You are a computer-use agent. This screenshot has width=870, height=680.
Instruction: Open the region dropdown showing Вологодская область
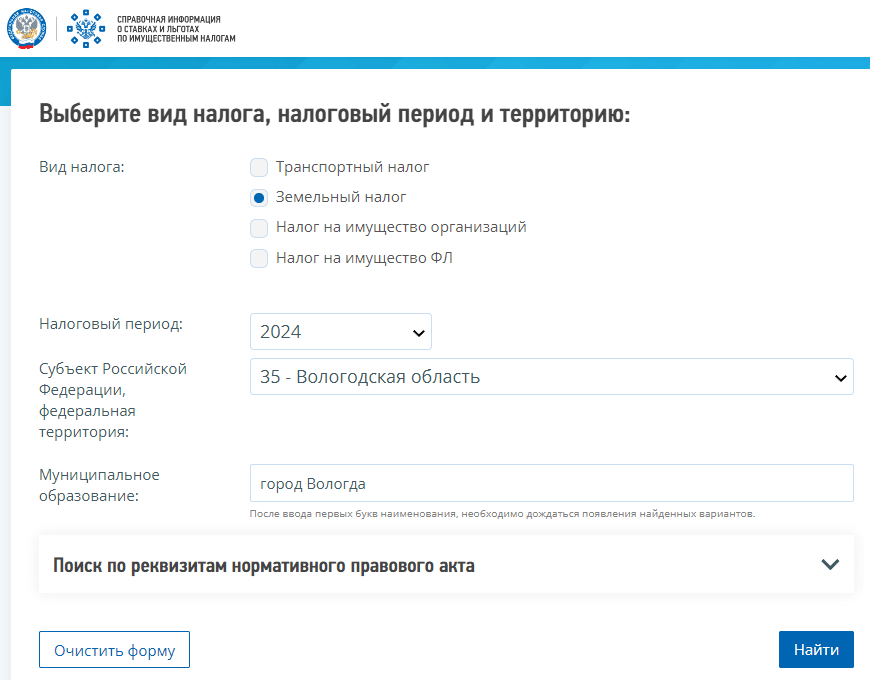552,377
